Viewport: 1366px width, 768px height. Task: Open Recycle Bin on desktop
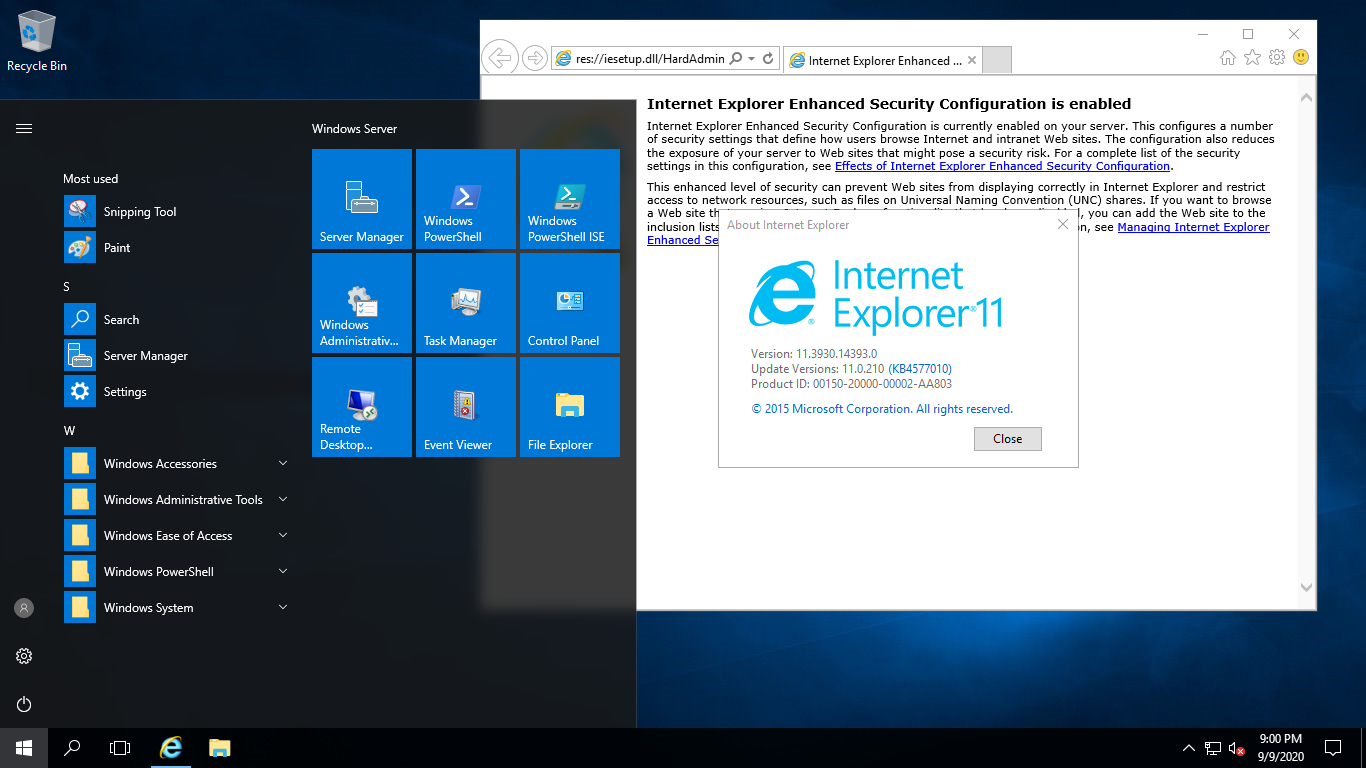point(37,42)
